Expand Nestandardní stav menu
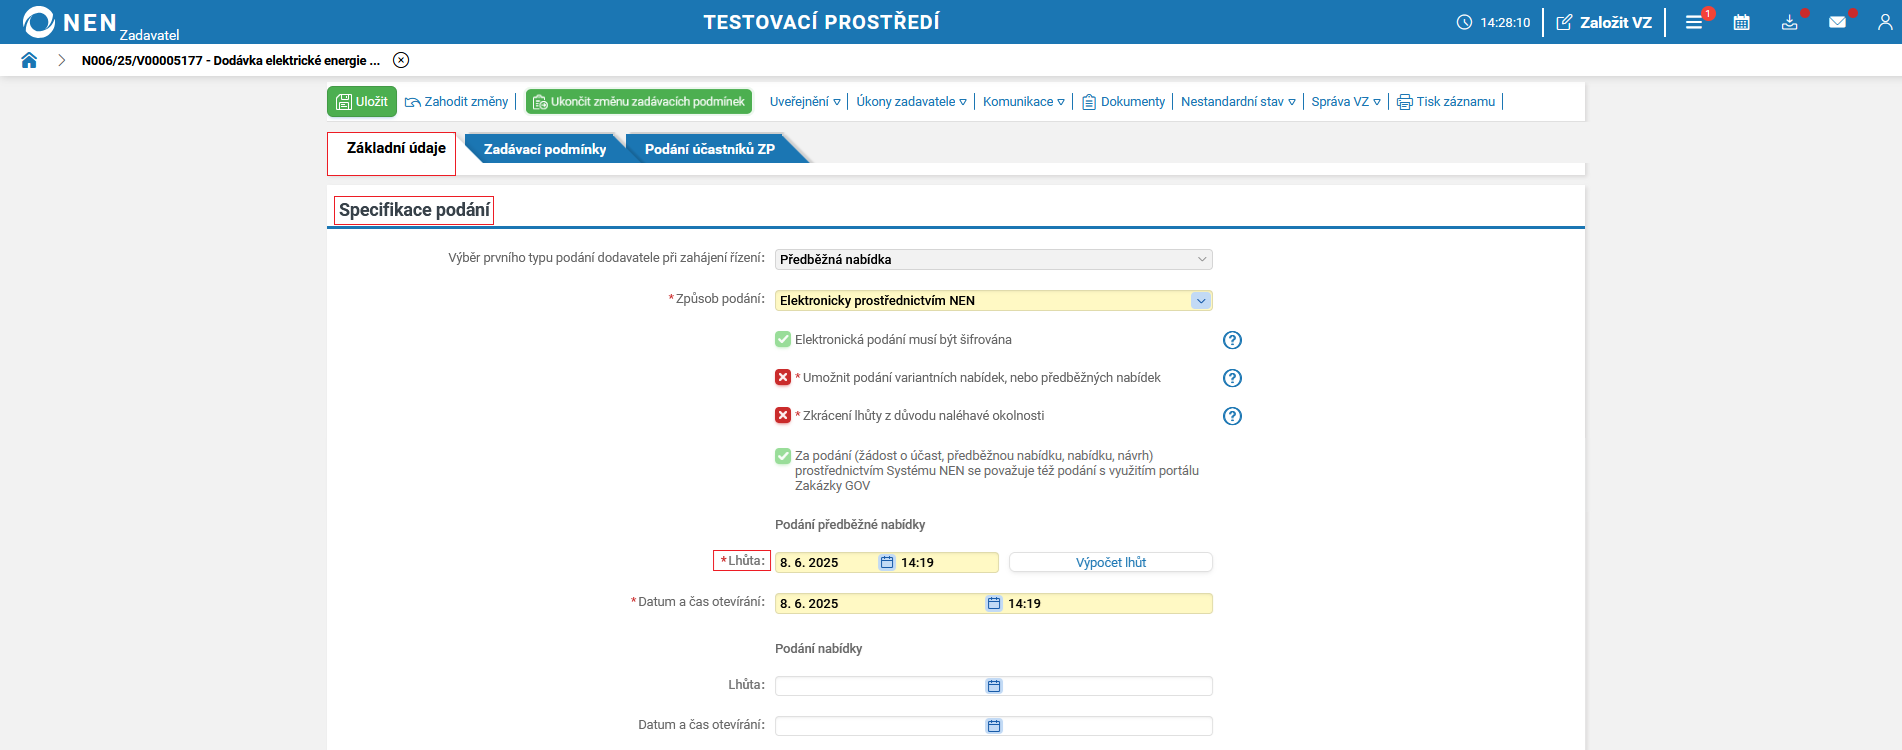 1238,101
